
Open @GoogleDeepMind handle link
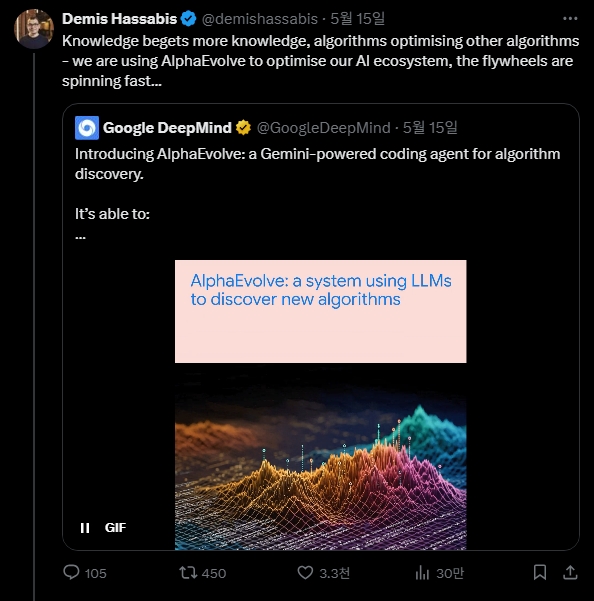(323, 128)
